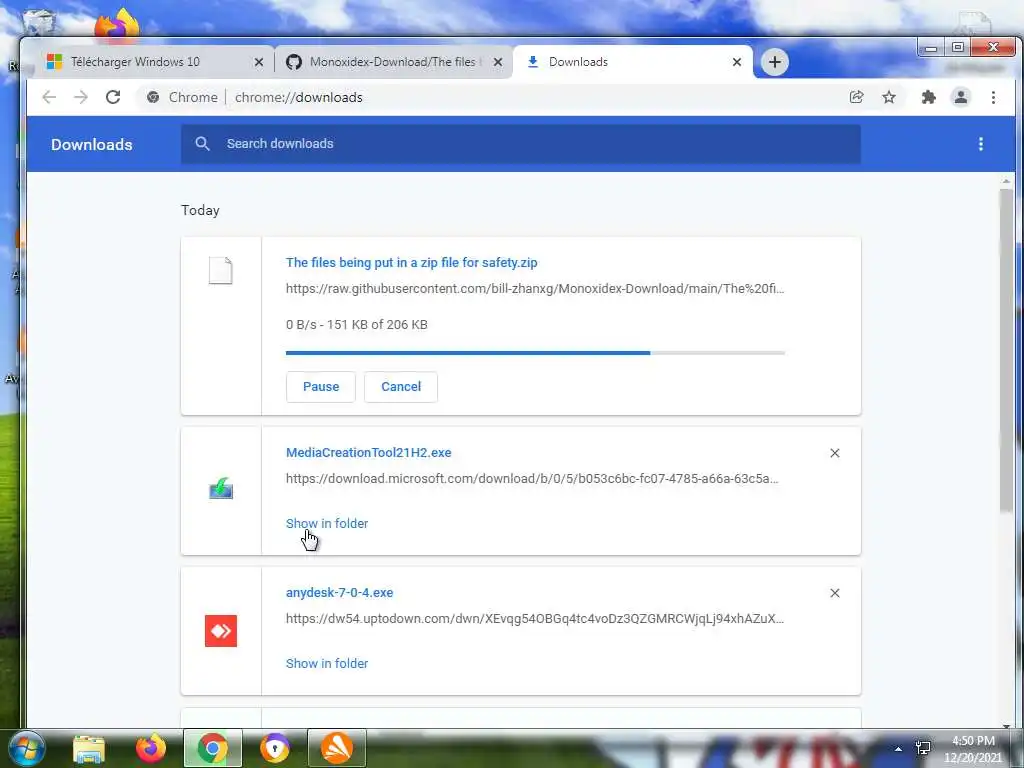Click the scrollbar up arrow
The height and width of the screenshot is (768, 1024).
click(x=1006, y=180)
